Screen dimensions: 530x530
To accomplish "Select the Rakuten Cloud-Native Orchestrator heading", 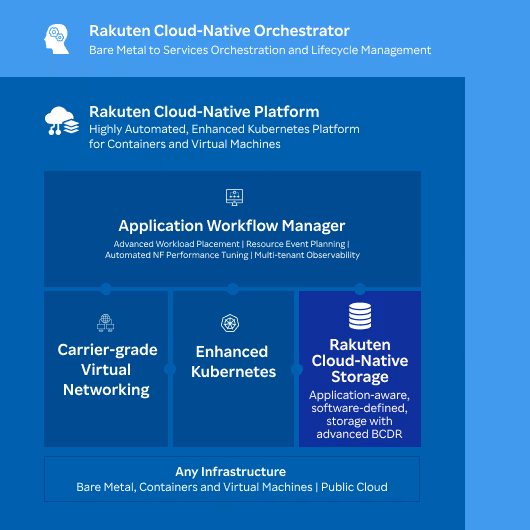I will click(219, 31).
